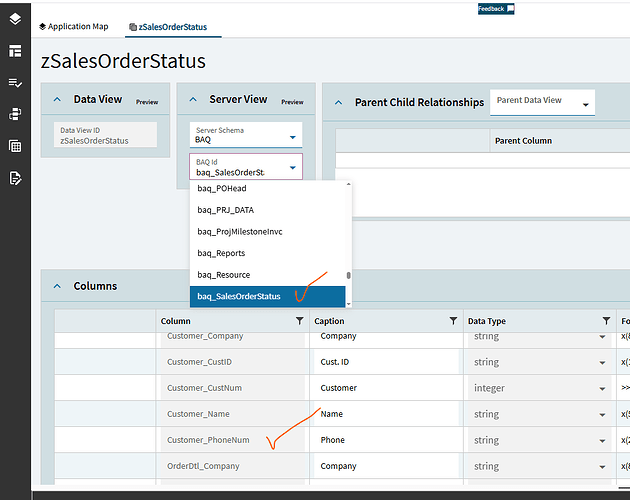Click the checklist icon in left sidebar
The width and height of the screenshot is (630, 500).
15,83
